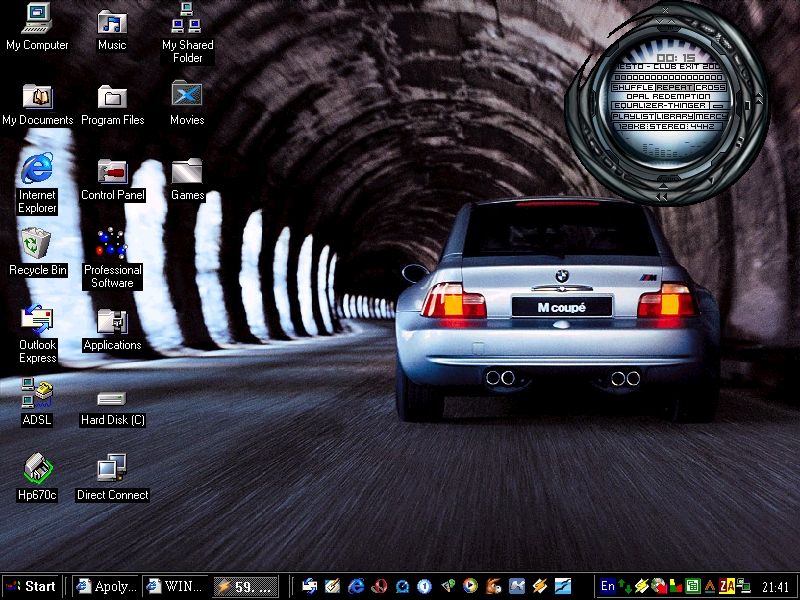
Task: Open the Equalizer-Thinger panel
Action: (660, 106)
